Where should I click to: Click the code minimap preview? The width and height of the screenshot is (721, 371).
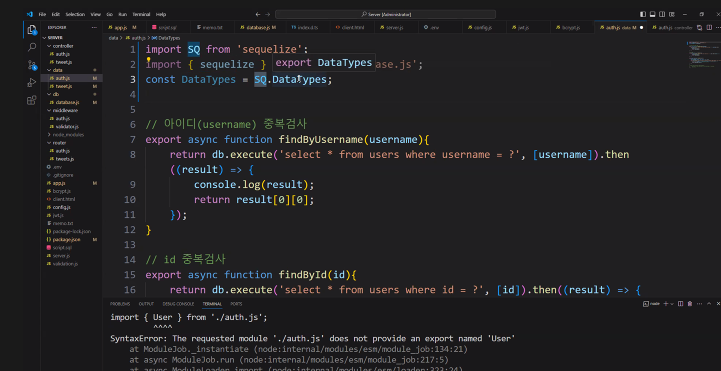point(703,55)
